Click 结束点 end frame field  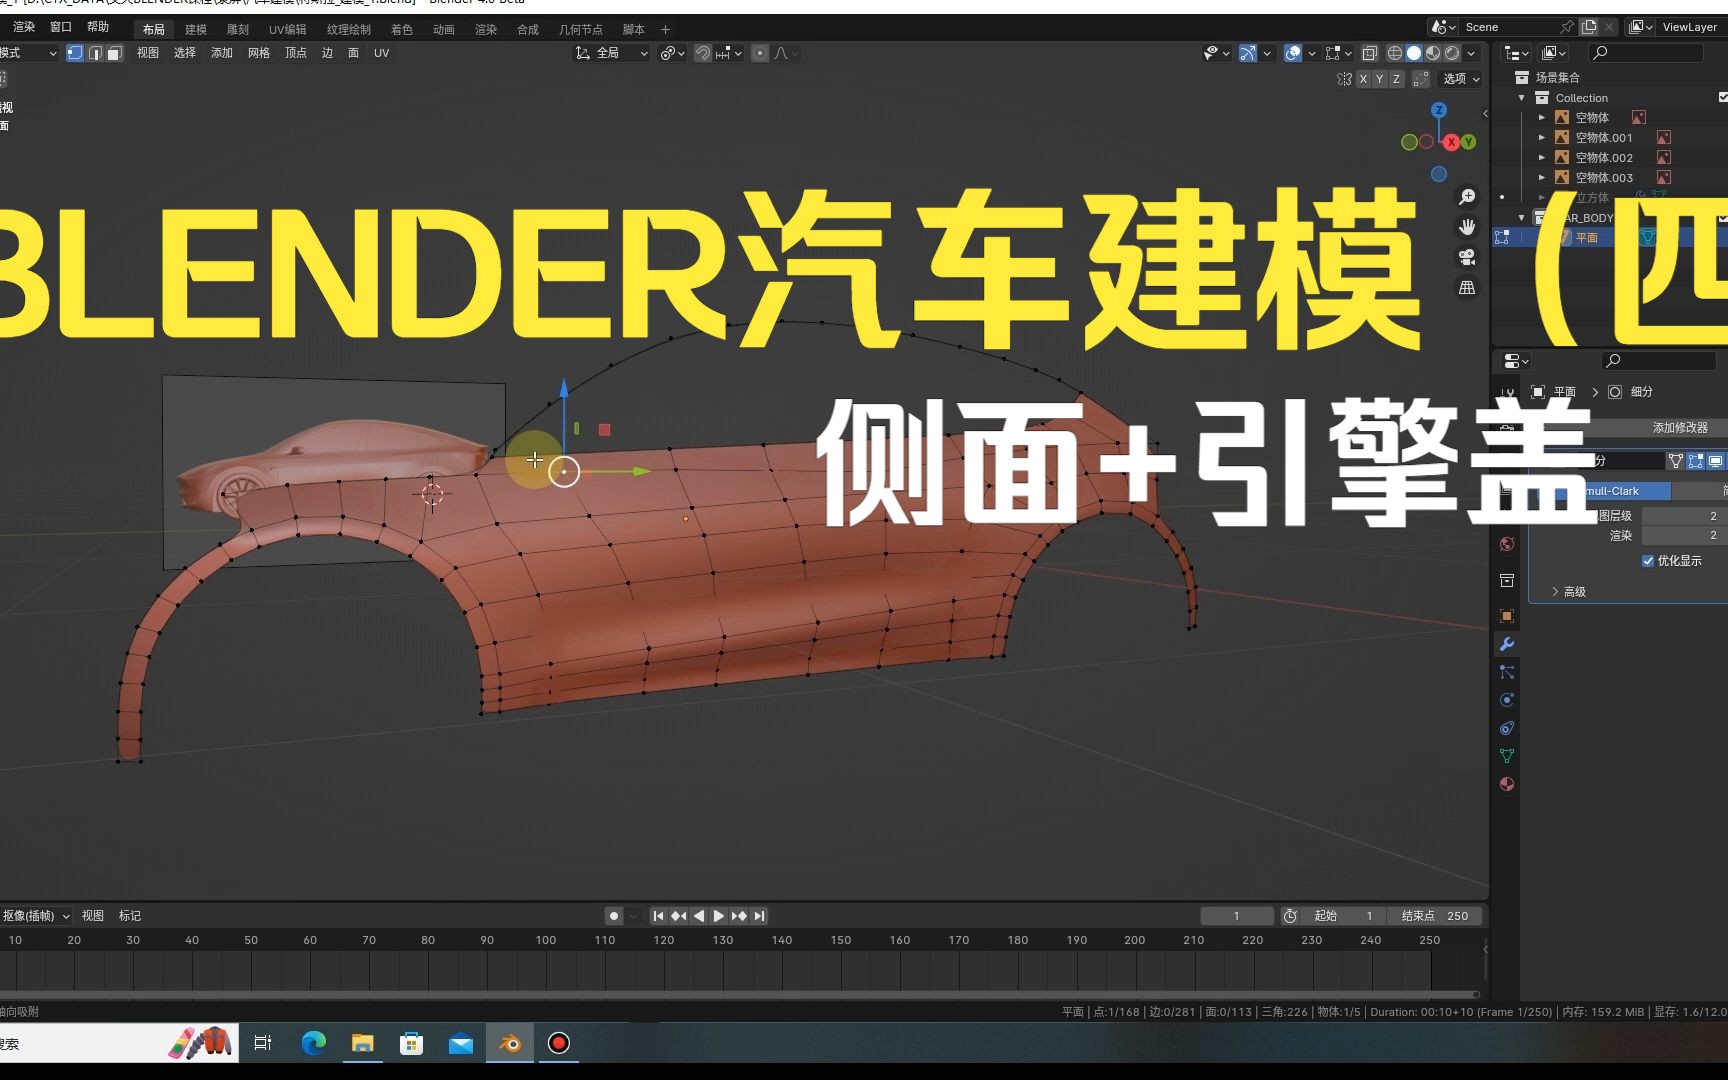(x=1435, y=916)
